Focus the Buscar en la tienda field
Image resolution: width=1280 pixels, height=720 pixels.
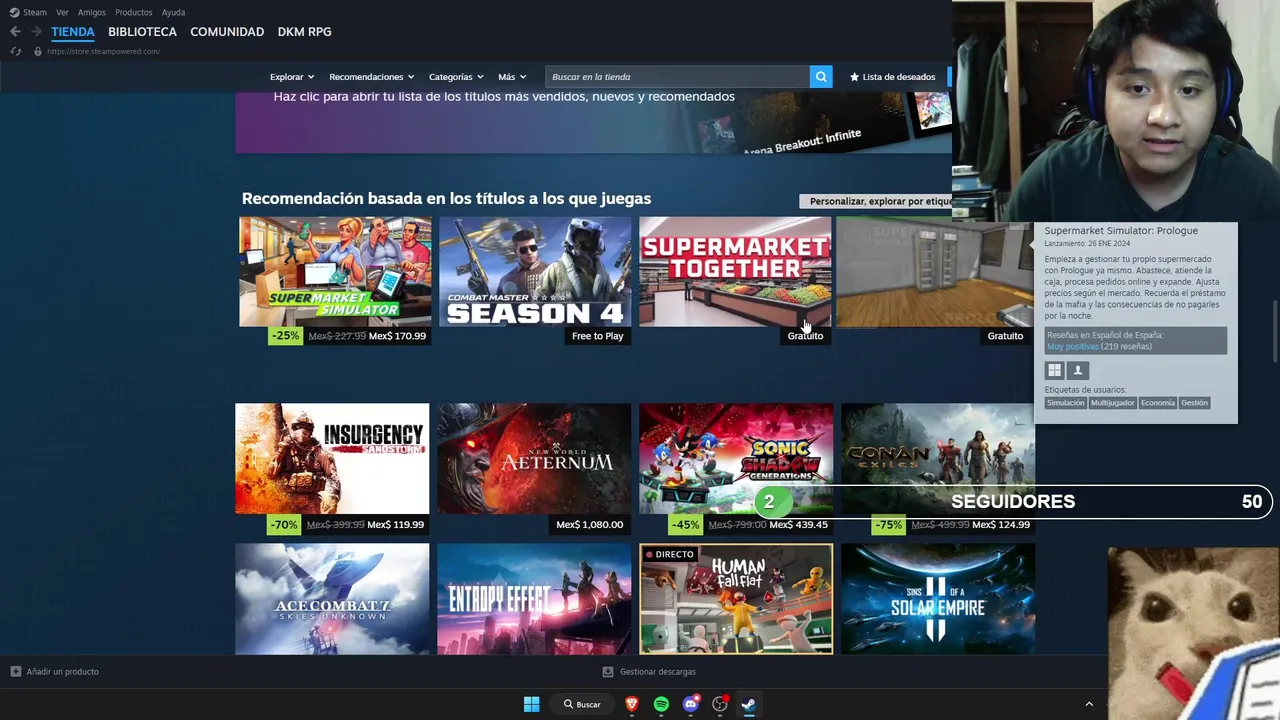[678, 77]
